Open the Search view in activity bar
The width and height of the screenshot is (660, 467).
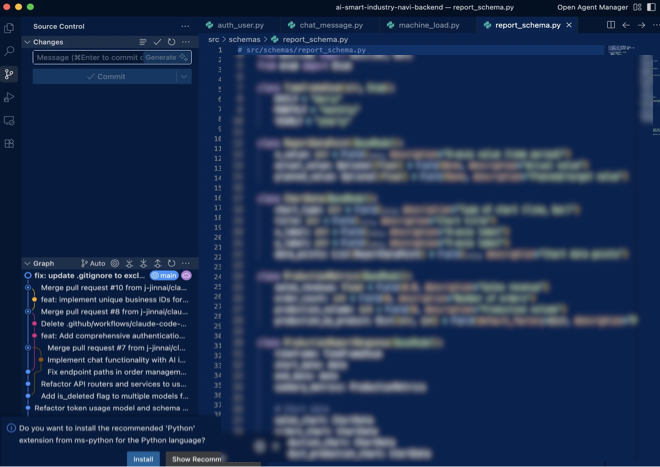(x=10, y=50)
